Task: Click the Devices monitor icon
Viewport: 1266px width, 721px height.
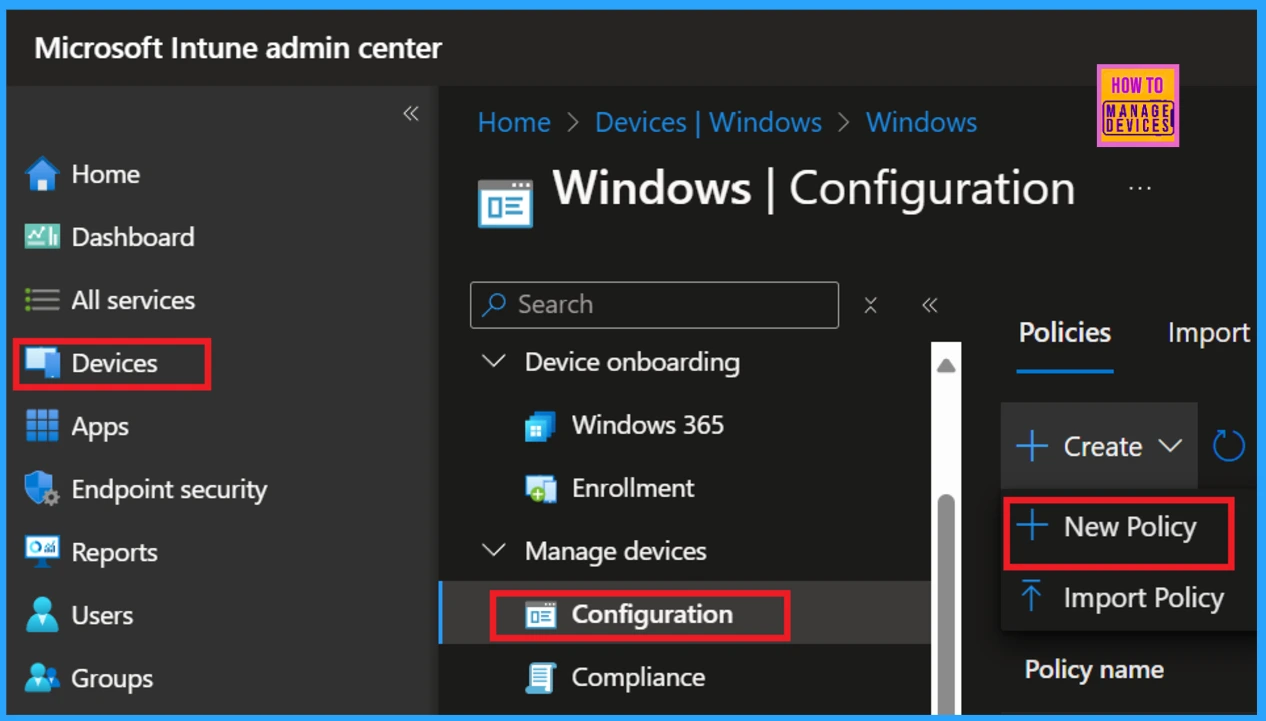Action: click(x=42, y=363)
